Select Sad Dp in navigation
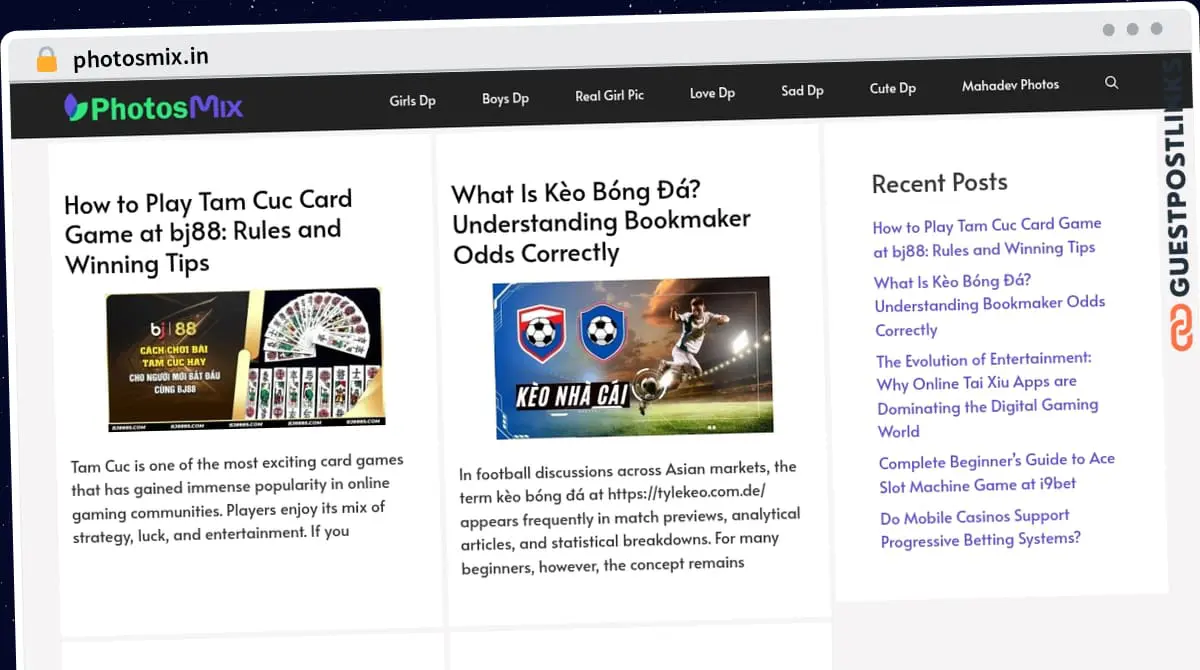 (802, 90)
